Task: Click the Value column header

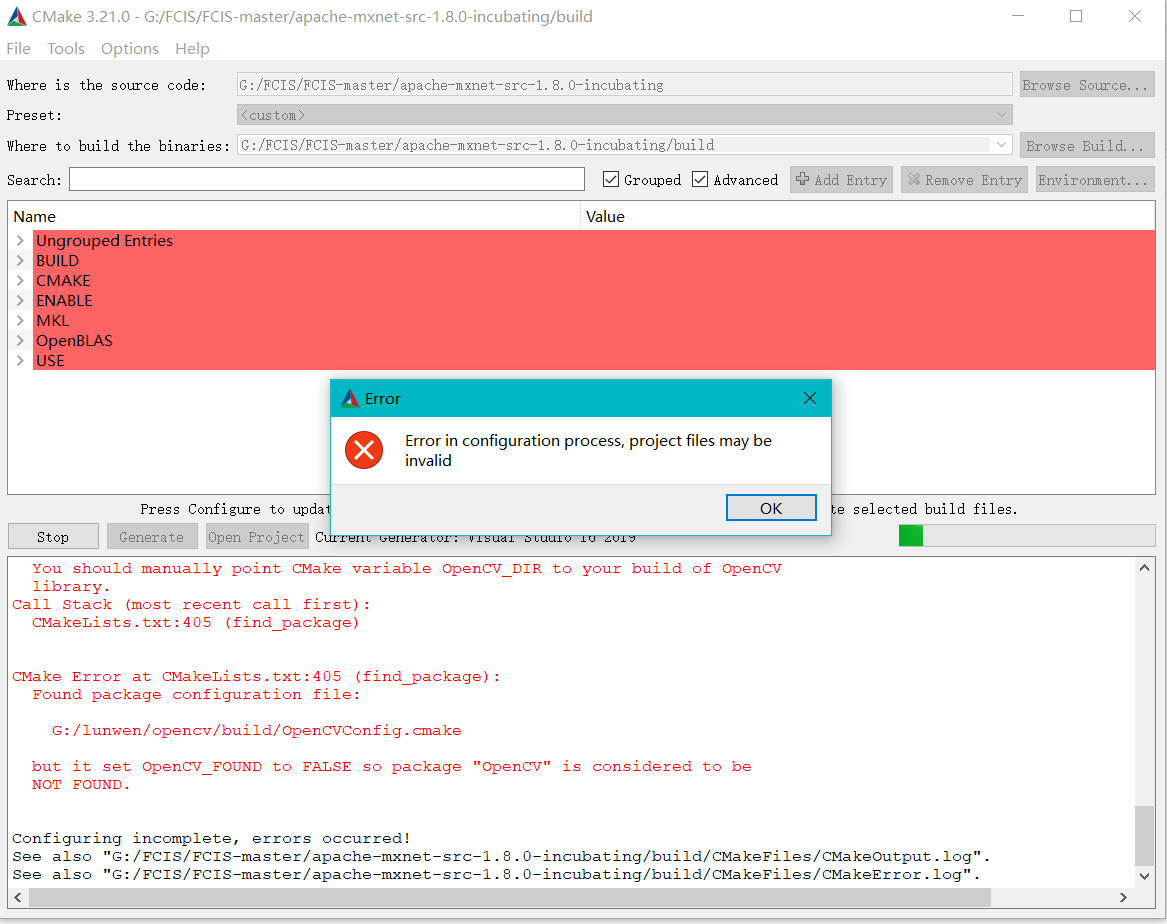Action: point(868,216)
